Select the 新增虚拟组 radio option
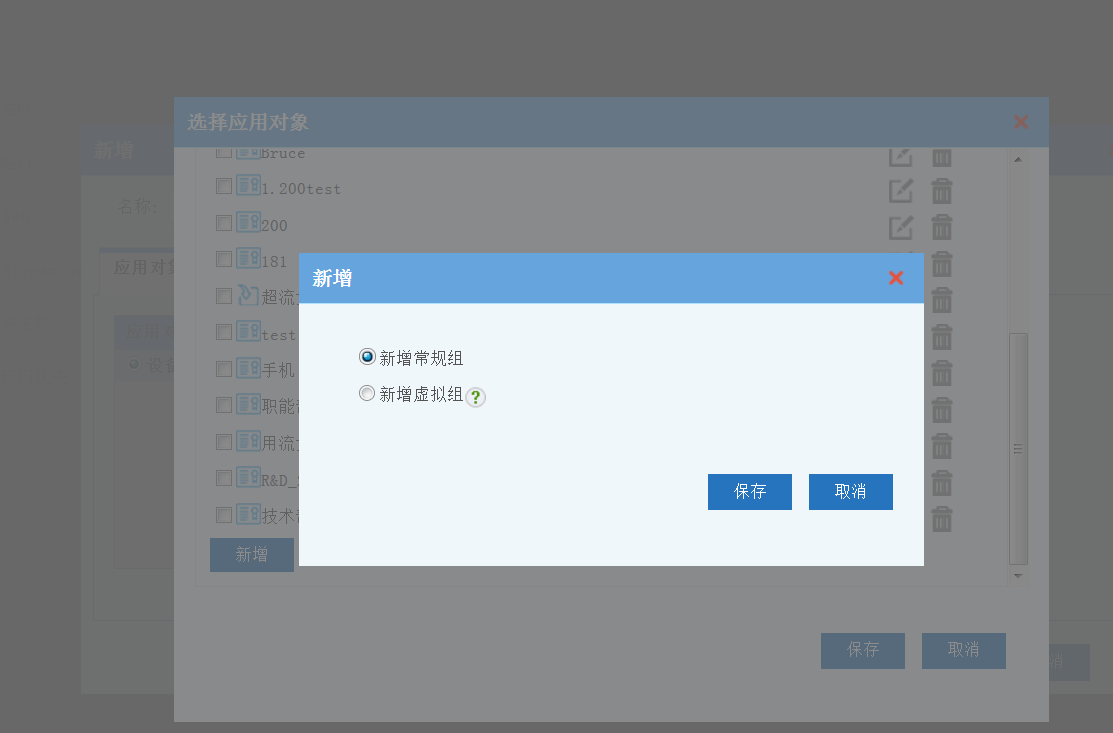Screen dimensions: 1113x733 tap(367, 394)
